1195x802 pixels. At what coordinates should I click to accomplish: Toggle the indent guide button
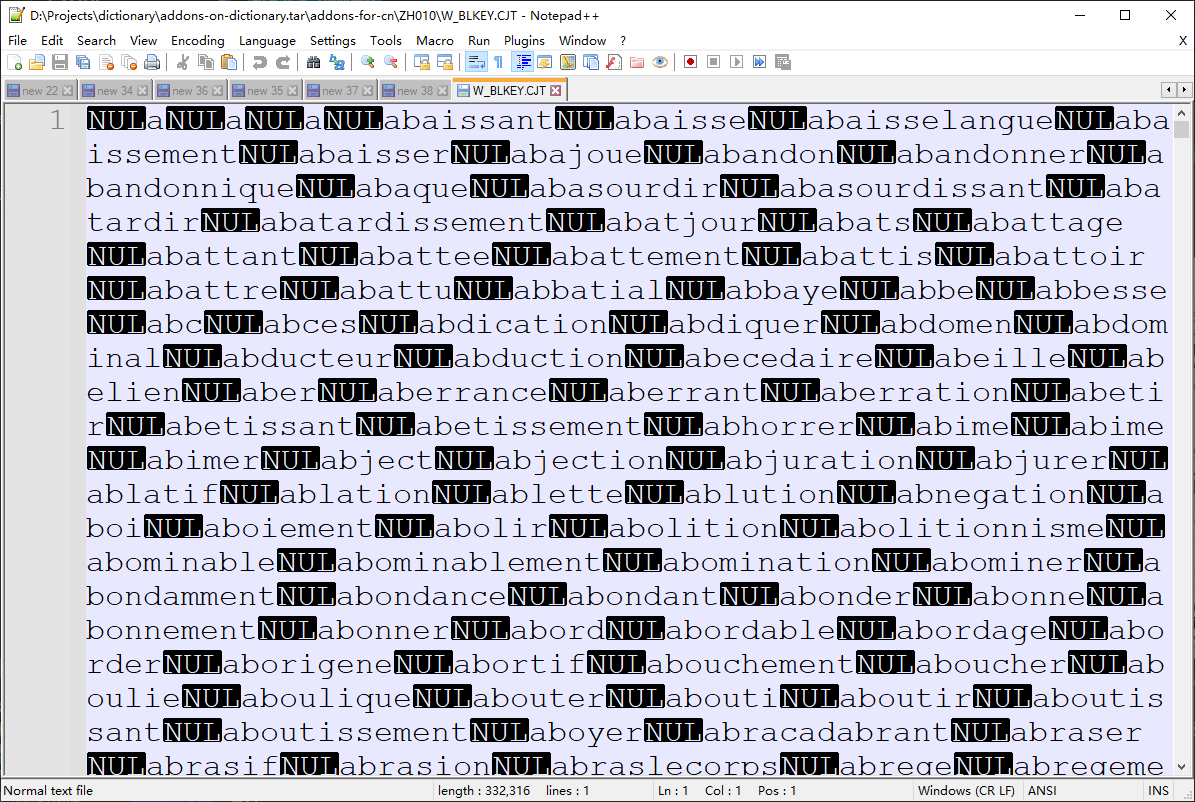522,62
